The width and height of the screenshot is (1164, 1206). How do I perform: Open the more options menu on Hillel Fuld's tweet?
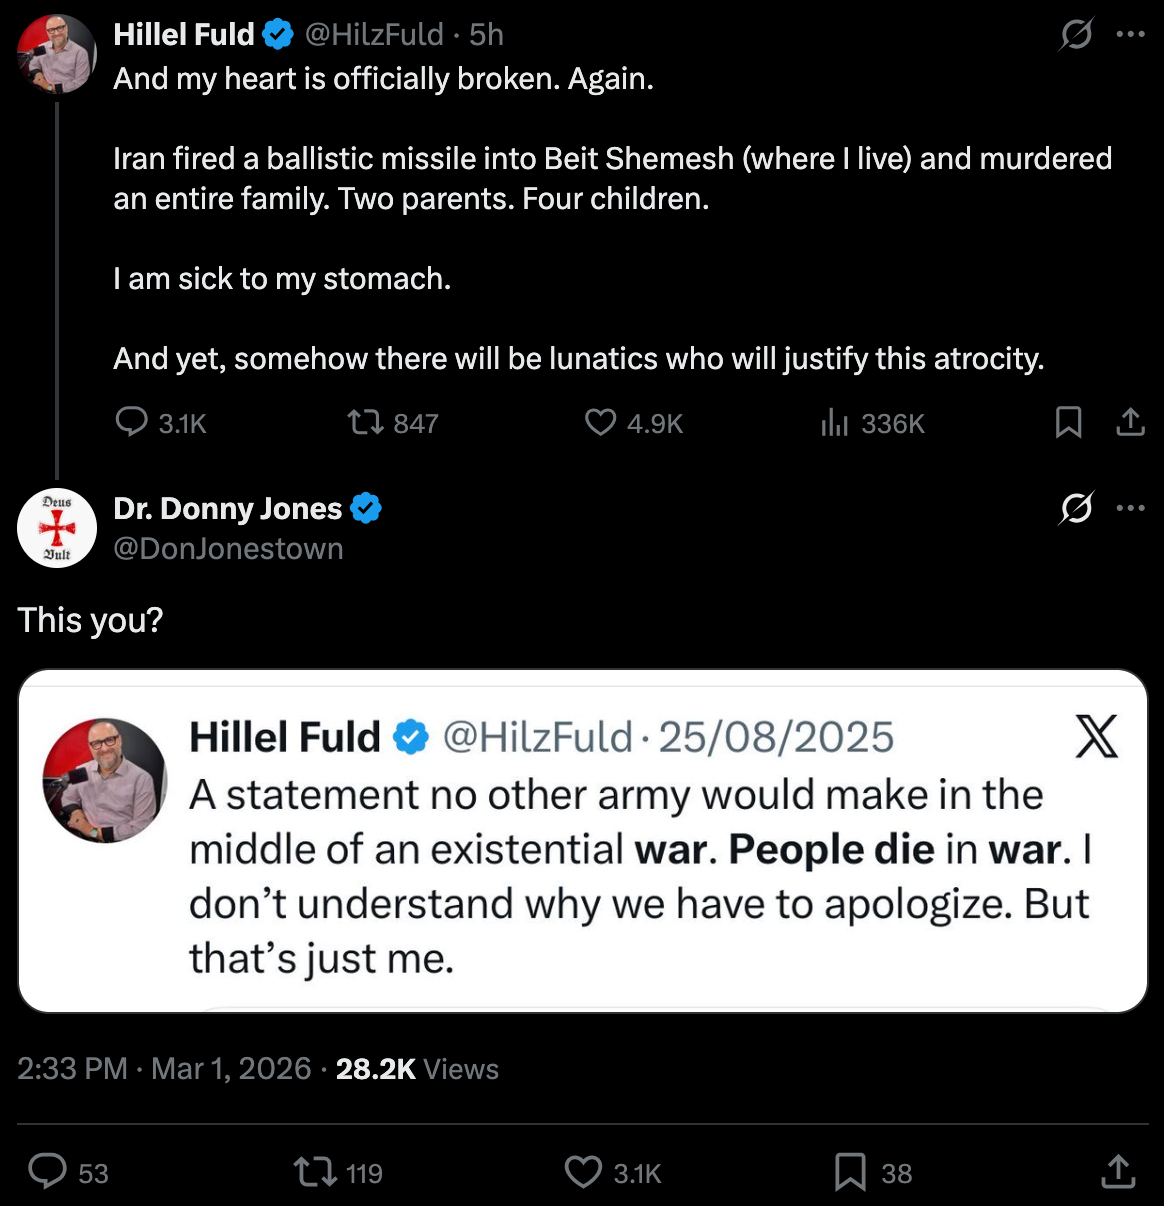pyautogui.click(x=1131, y=33)
